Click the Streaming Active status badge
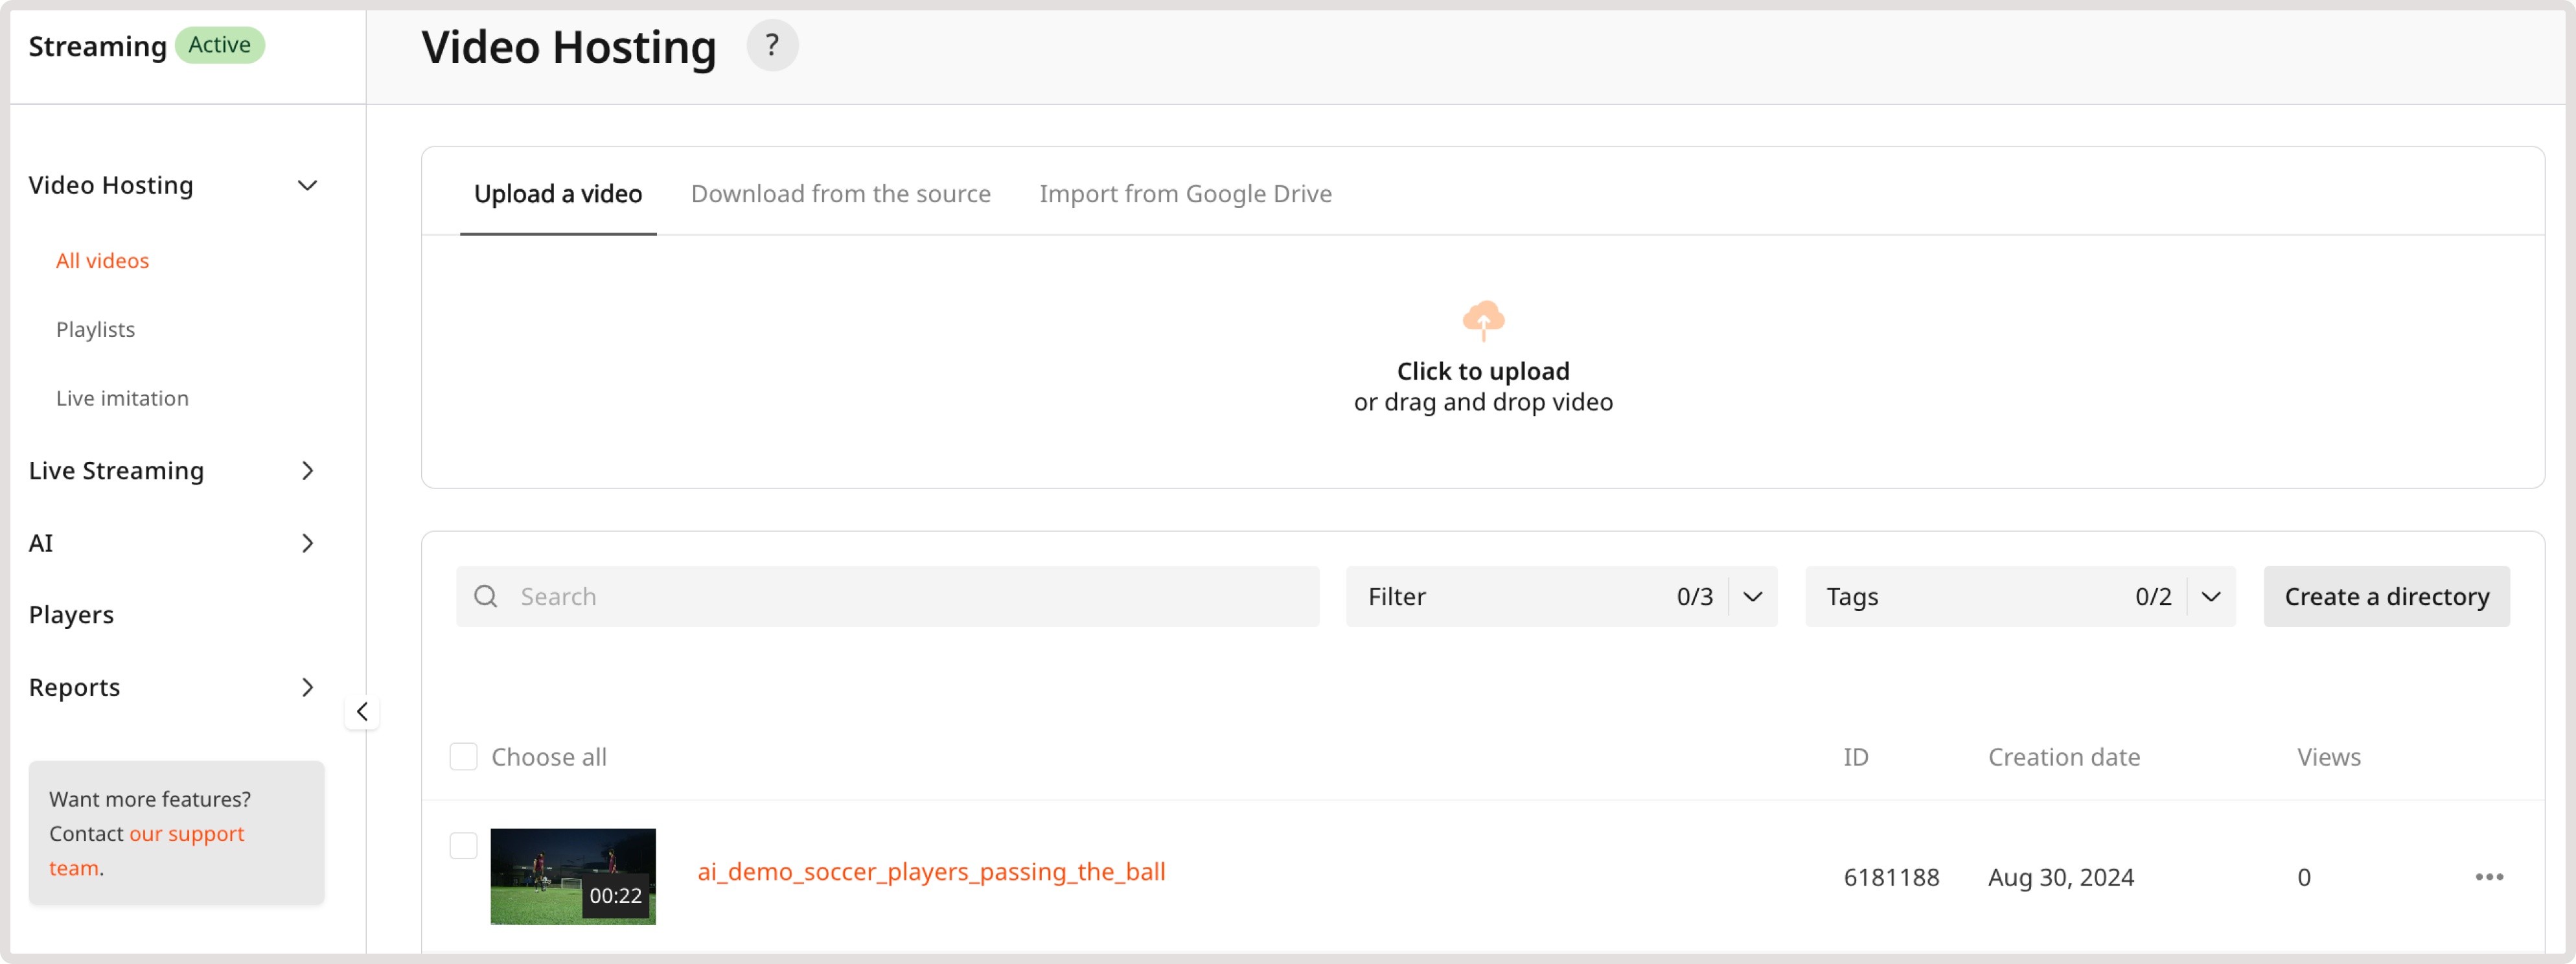This screenshot has width=2576, height=964. [x=219, y=44]
